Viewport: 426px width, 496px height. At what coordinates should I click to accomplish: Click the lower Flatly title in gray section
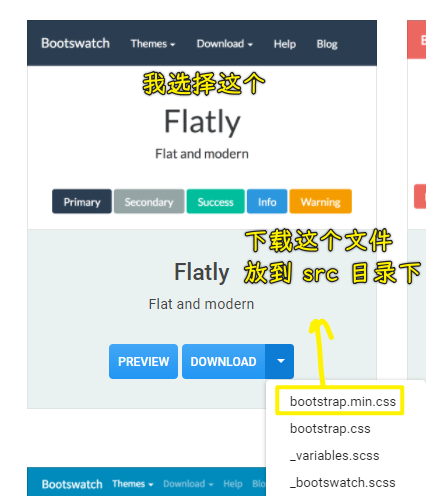(x=202, y=272)
